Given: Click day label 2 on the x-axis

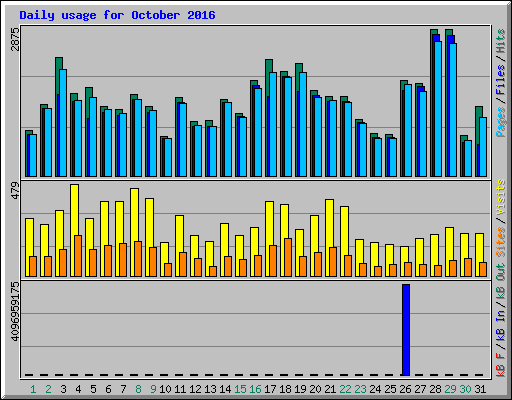Looking at the screenshot, I should (x=48, y=389).
